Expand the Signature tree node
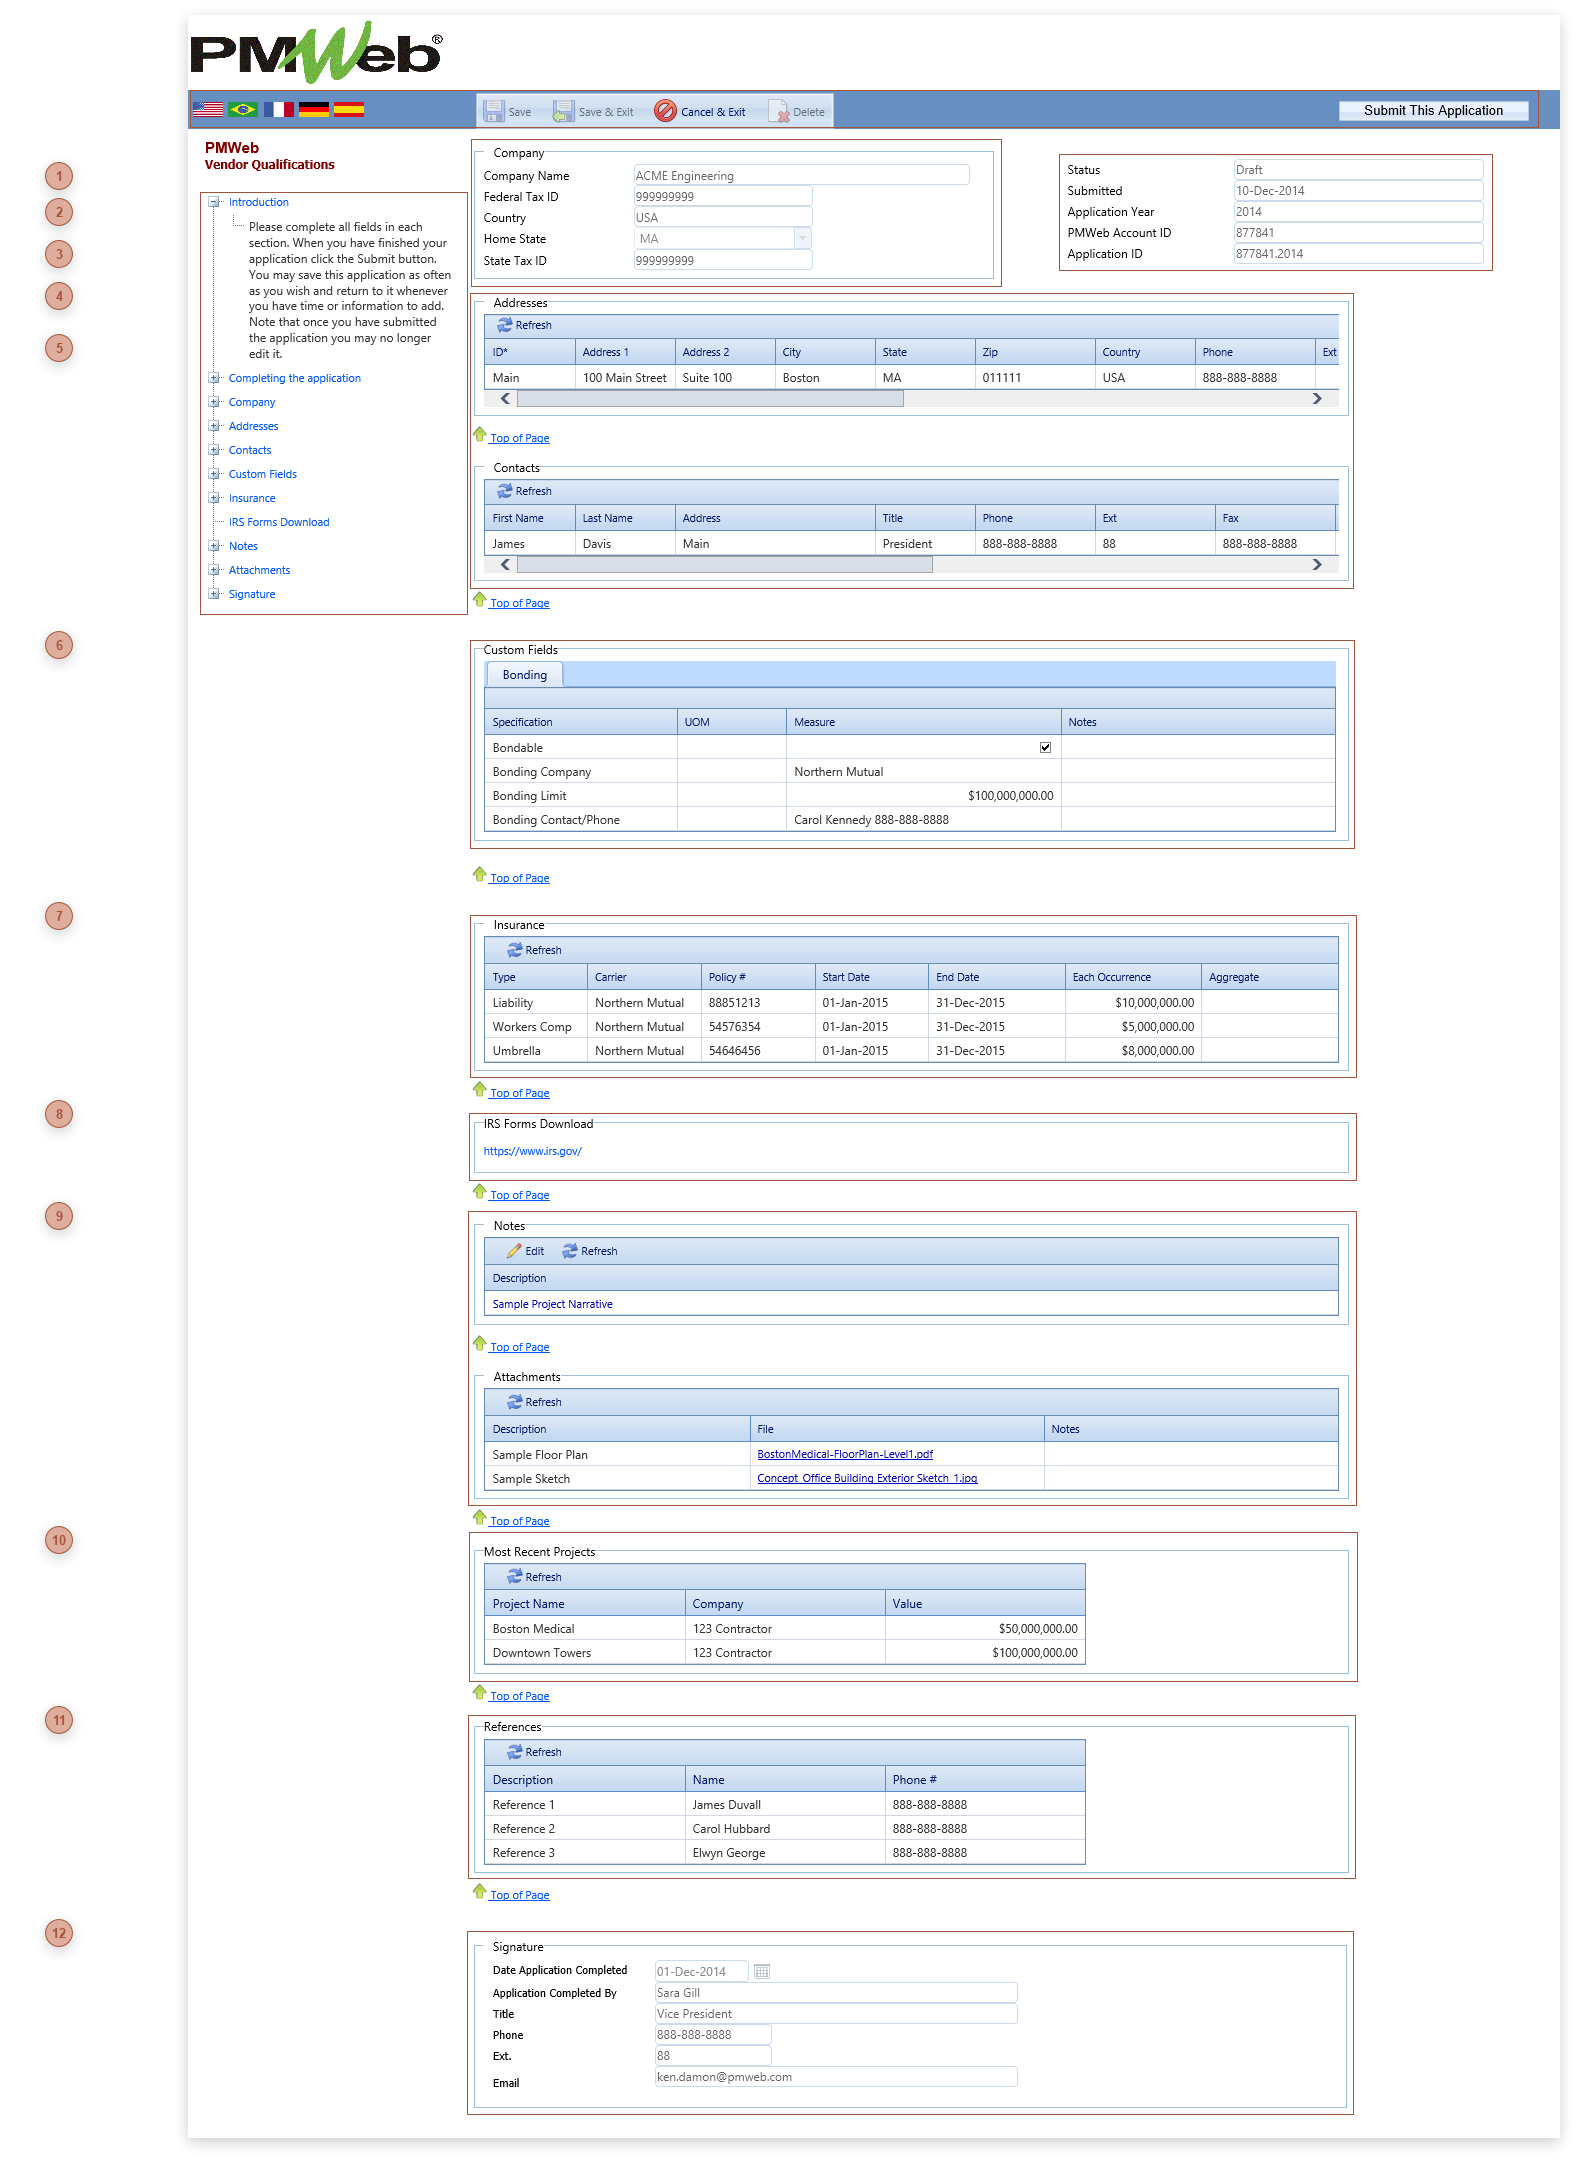 click(213, 594)
